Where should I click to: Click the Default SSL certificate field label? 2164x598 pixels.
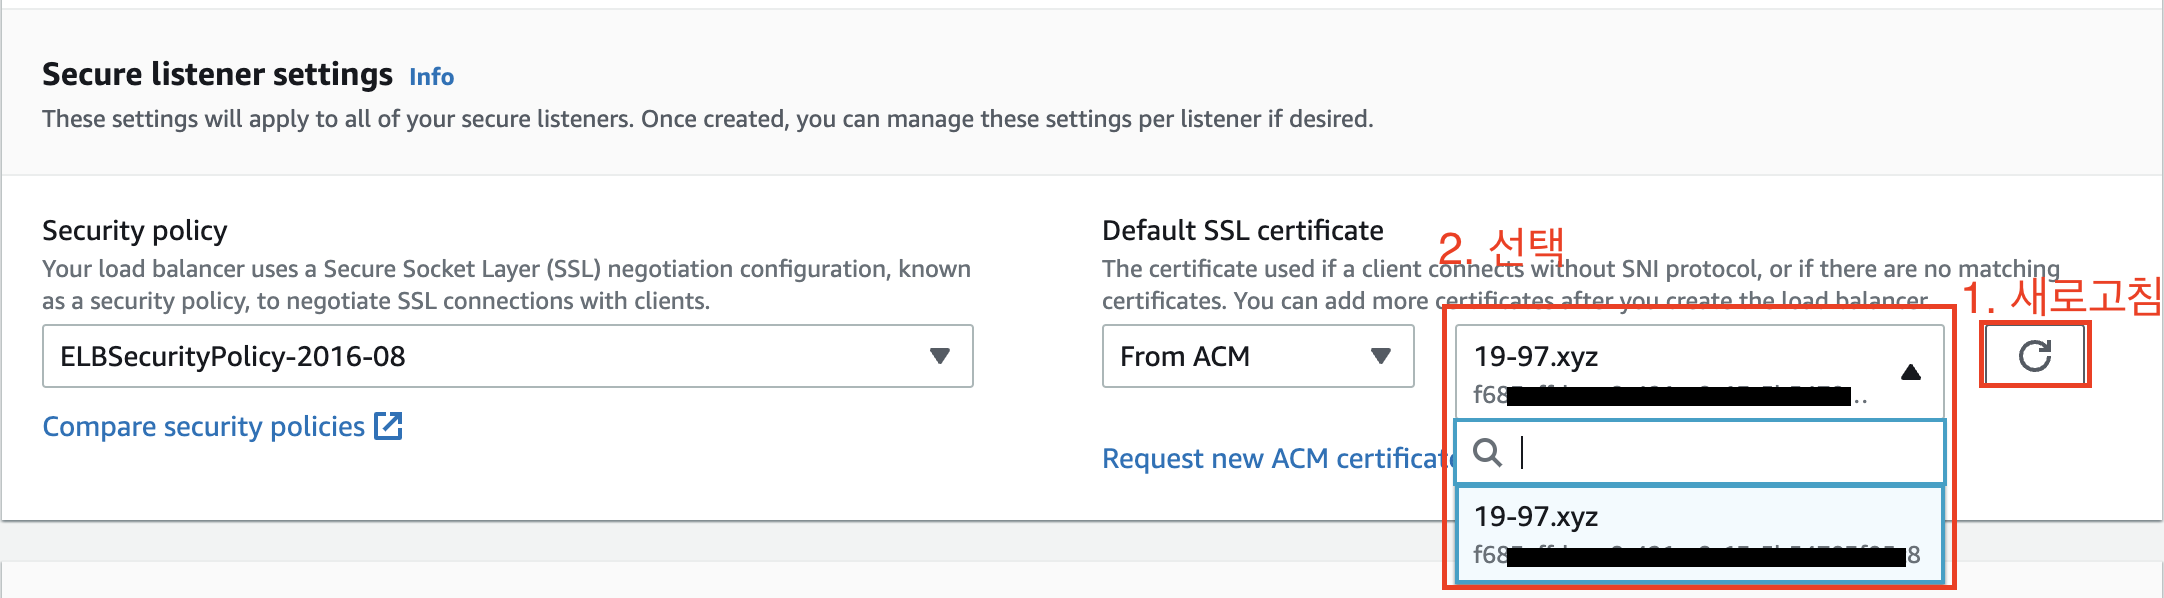[1242, 231]
